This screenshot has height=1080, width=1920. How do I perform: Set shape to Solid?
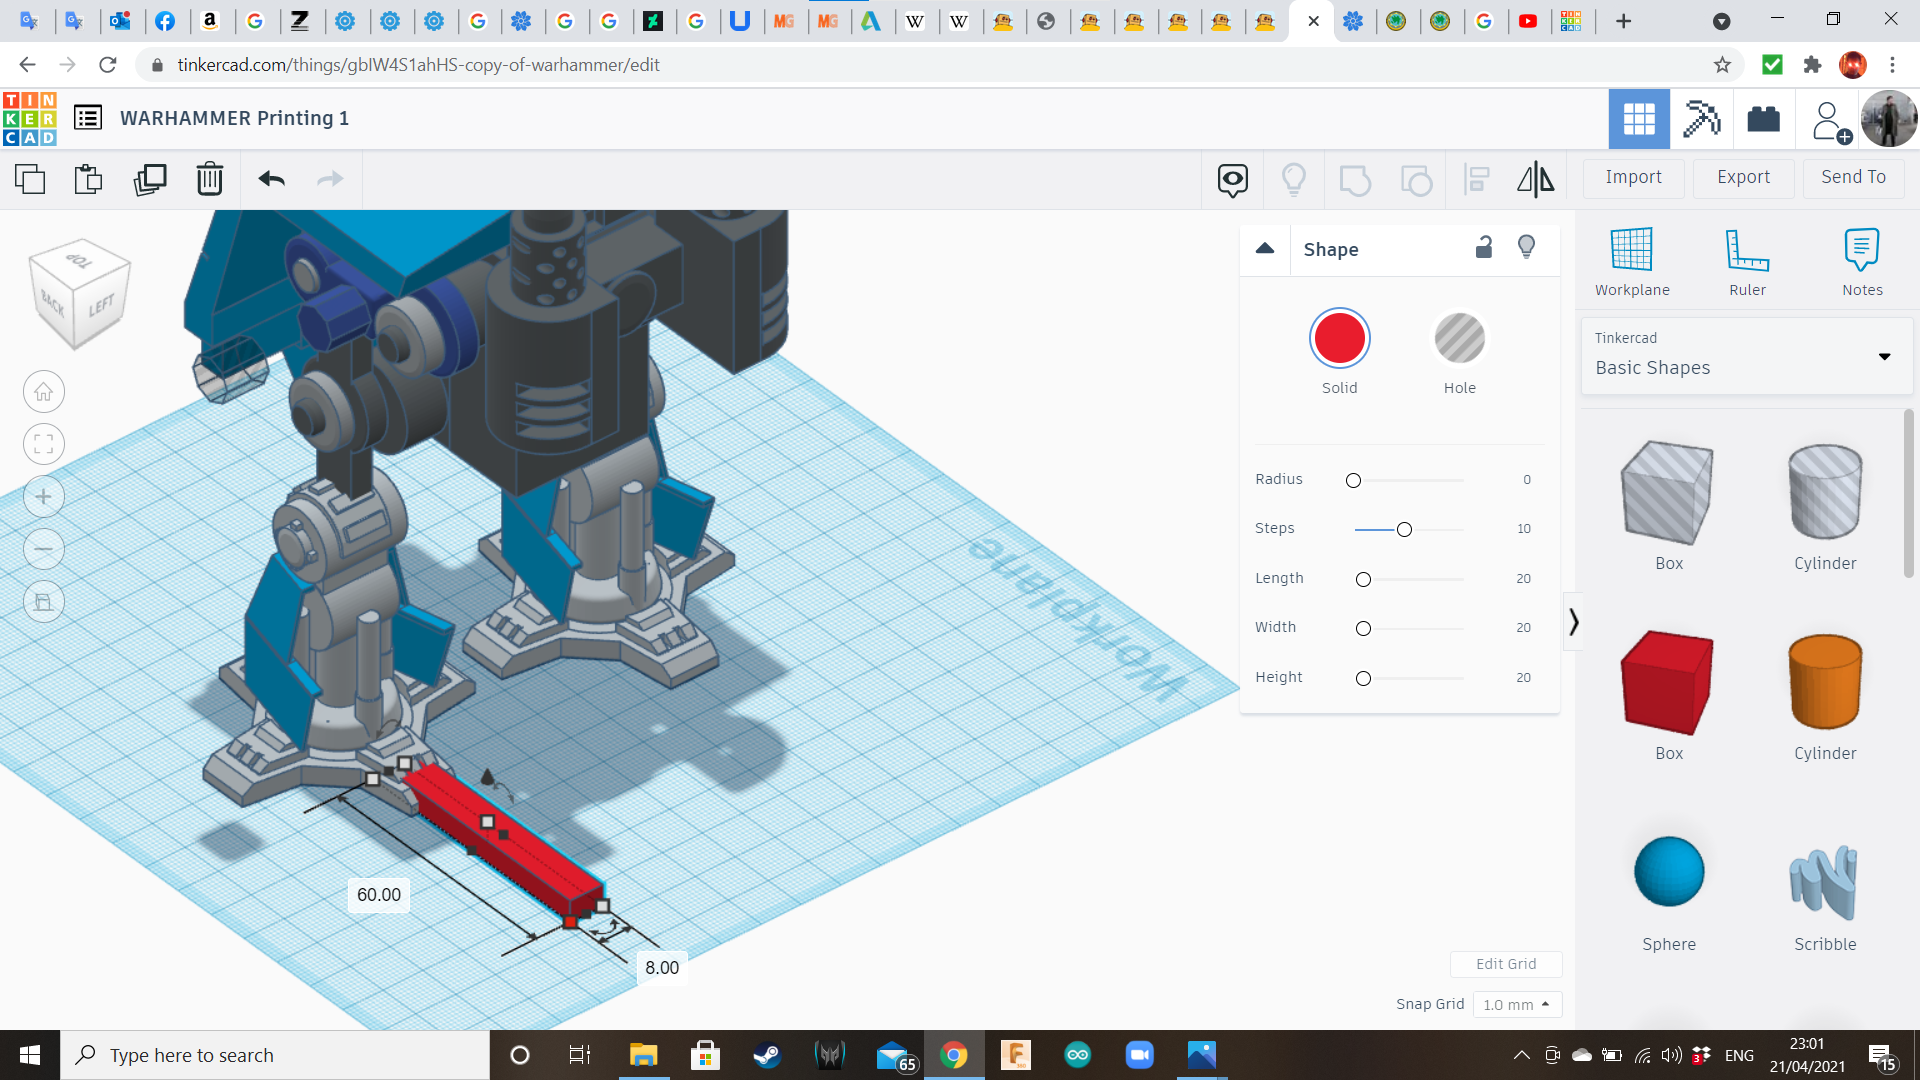tap(1339, 339)
